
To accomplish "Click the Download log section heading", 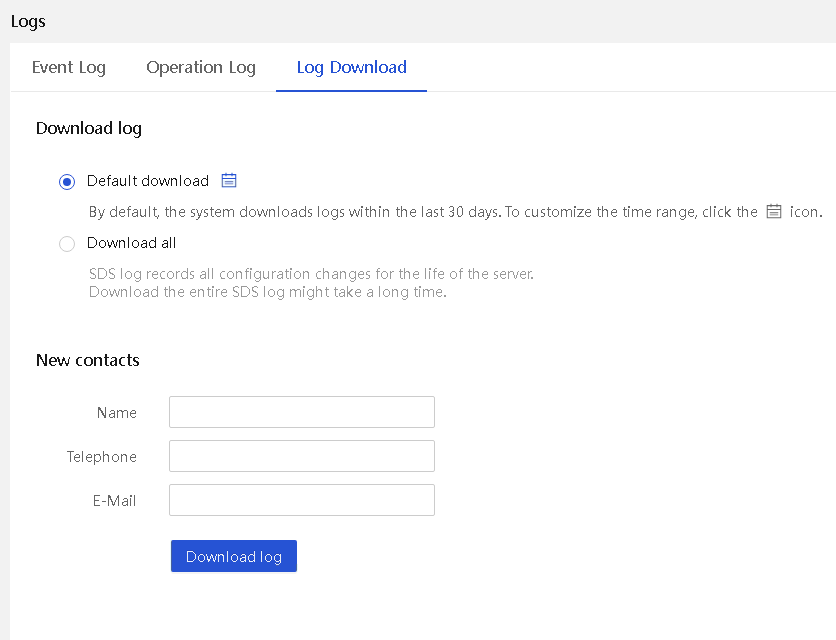I will 89,129.
